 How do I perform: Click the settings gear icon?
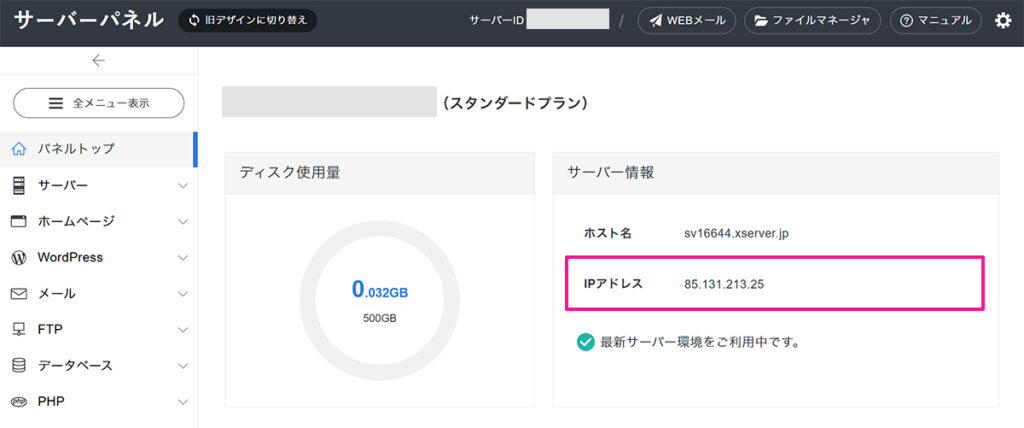pyautogui.click(x=1003, y=20)
